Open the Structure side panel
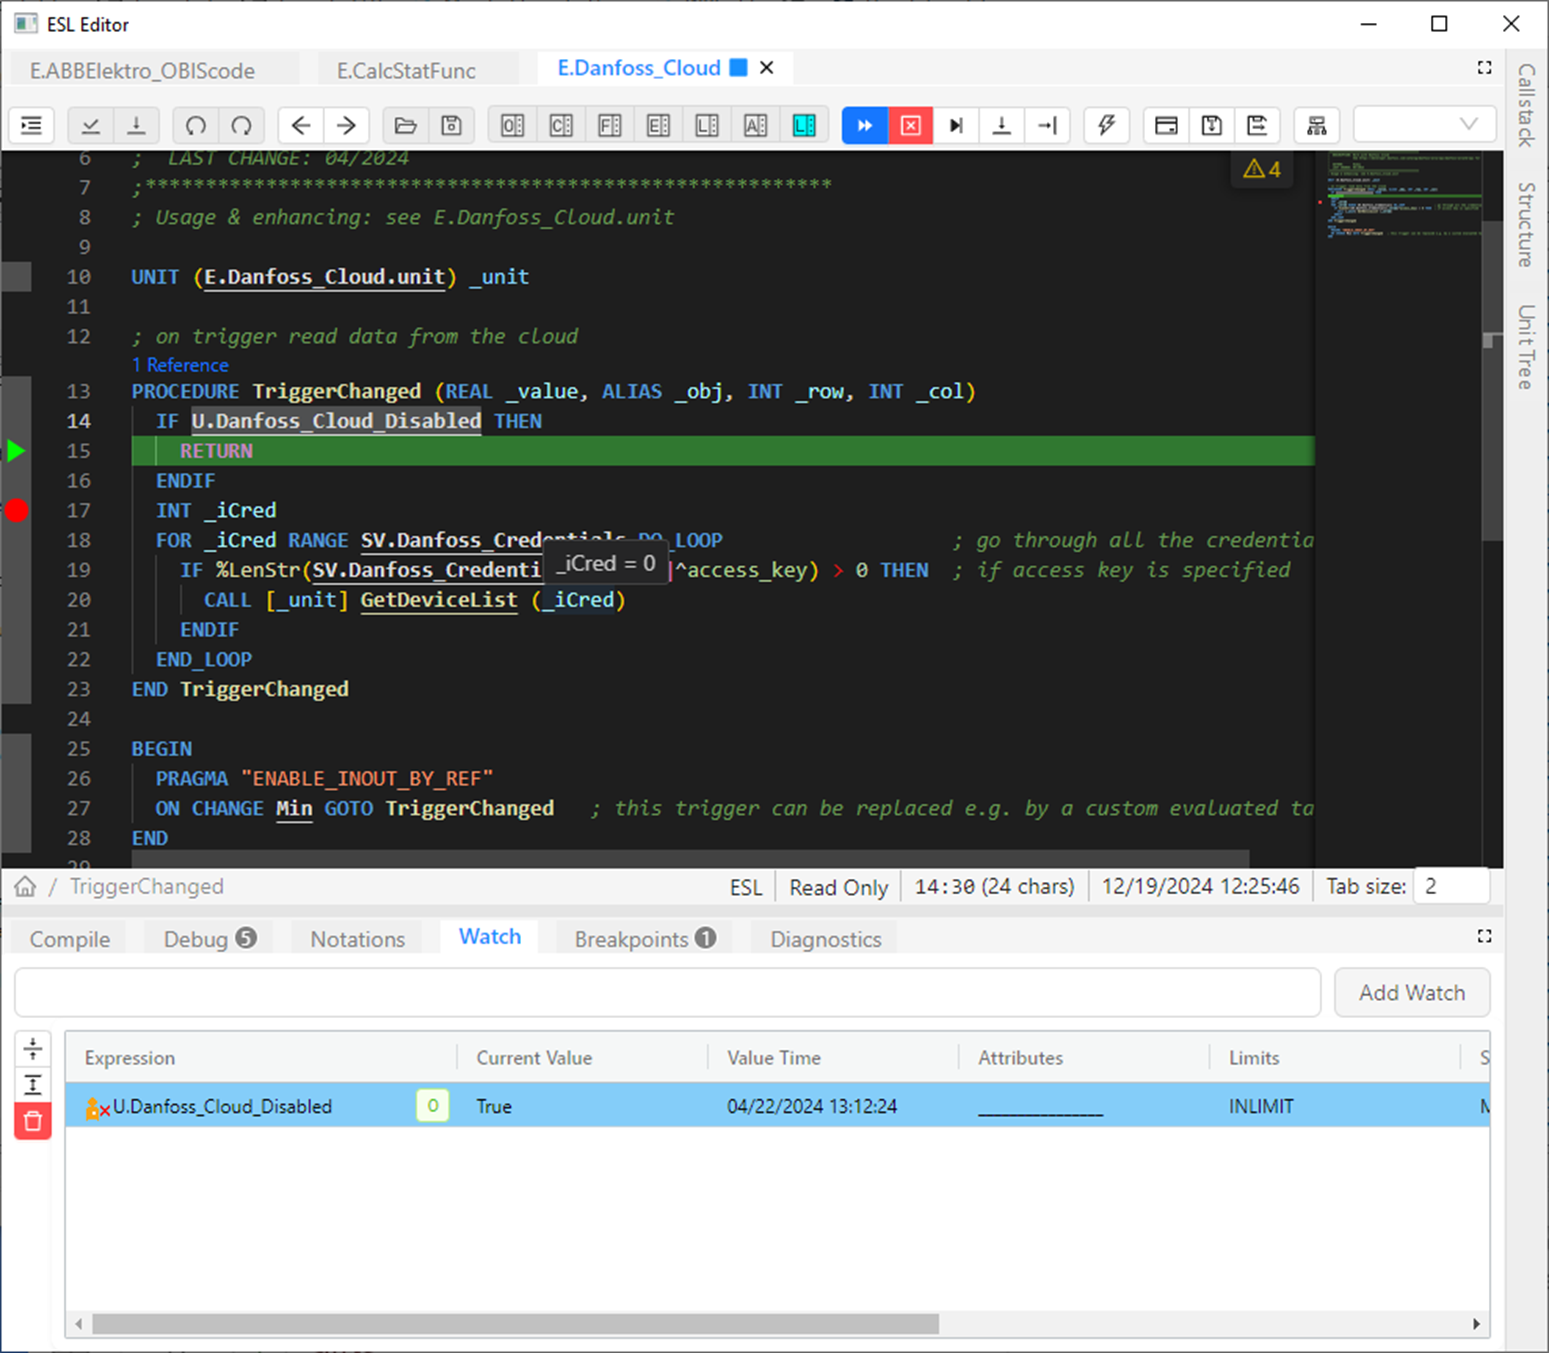Image resolution: width=1549 pixels, height=1353 pixels. pyautogui.click(x=1526, y=224)
